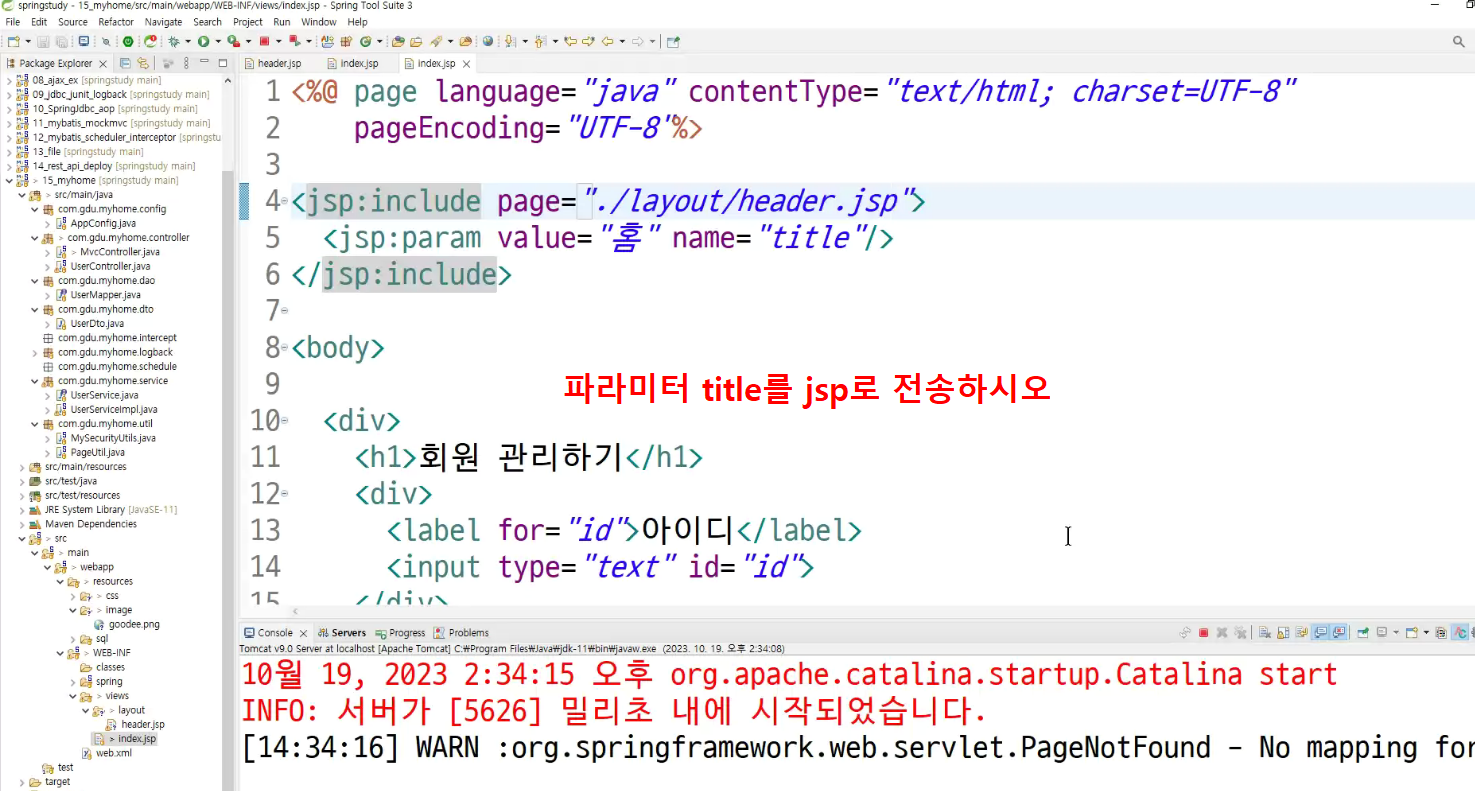Click the Back navigation arrow in toolbar
Viewport: 1475px width, 791px height.
point(607,41)
